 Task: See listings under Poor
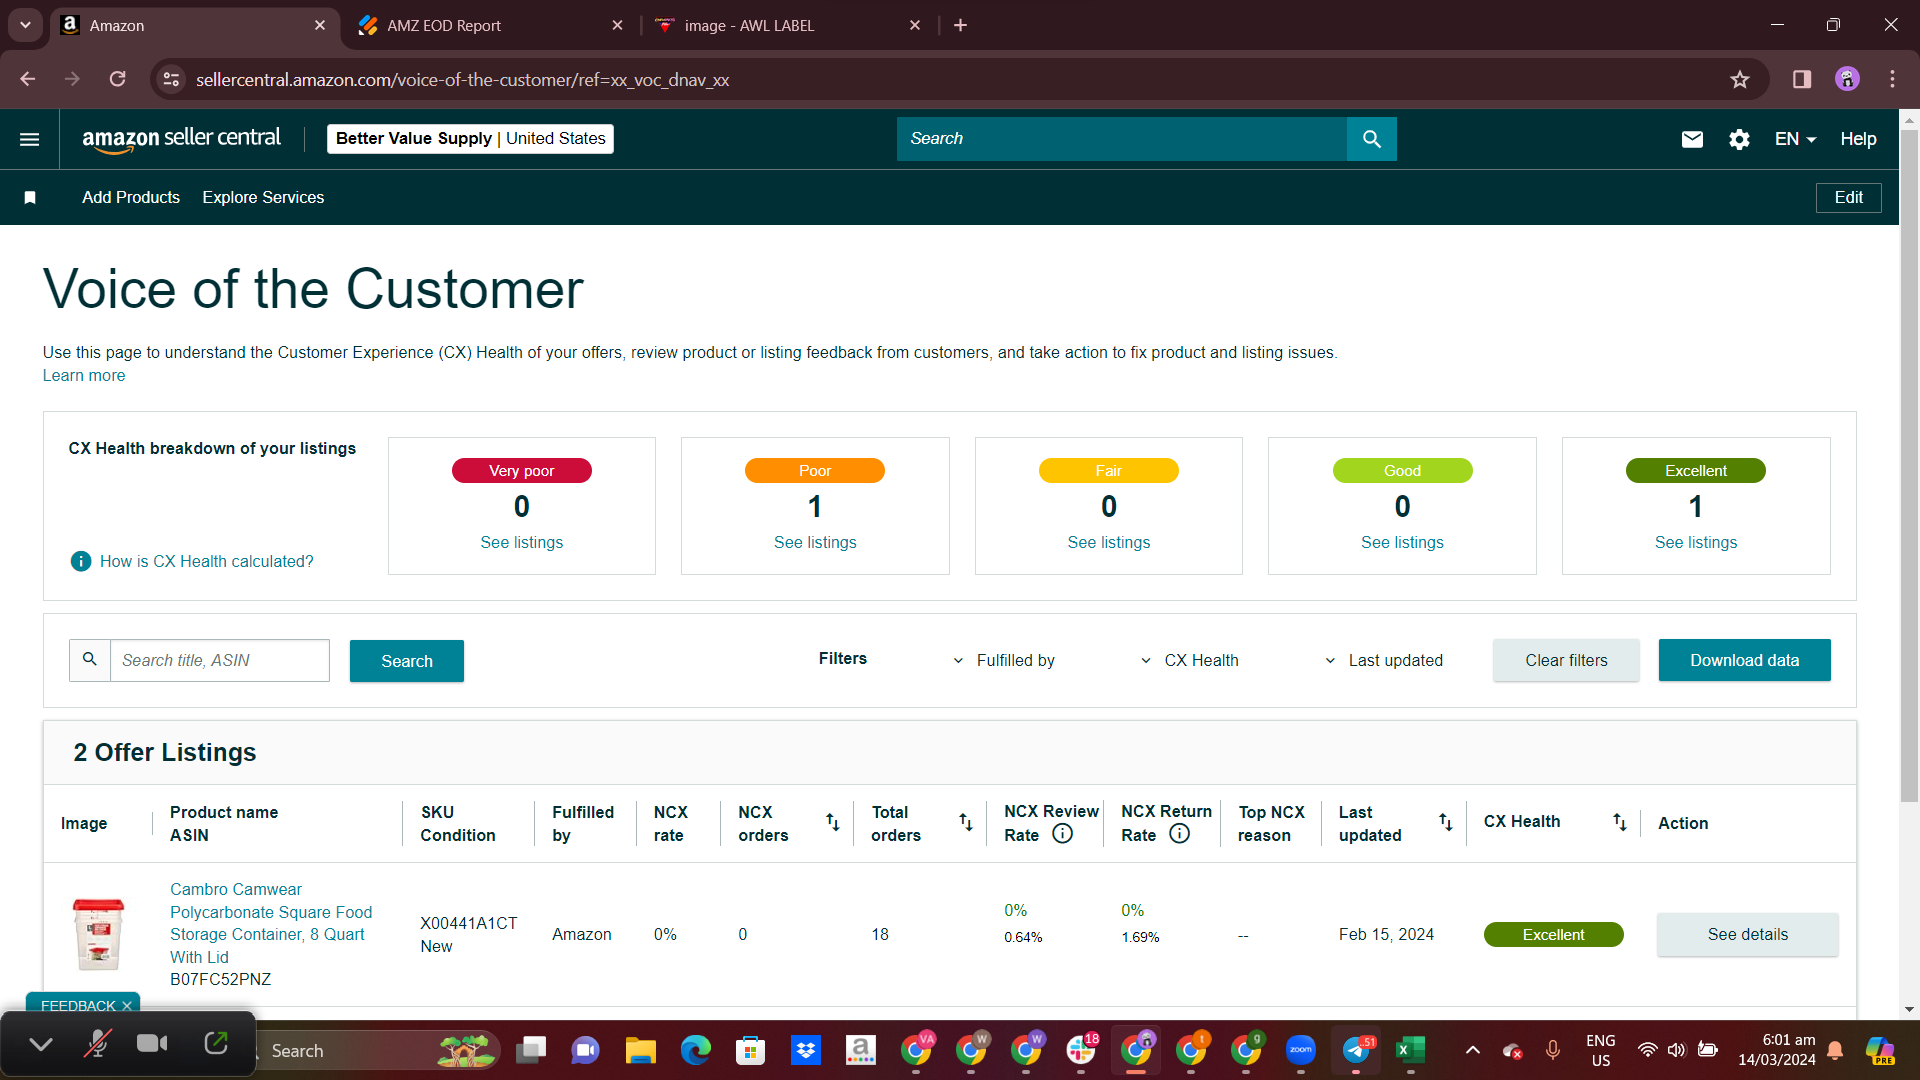[x=815, y=543]
